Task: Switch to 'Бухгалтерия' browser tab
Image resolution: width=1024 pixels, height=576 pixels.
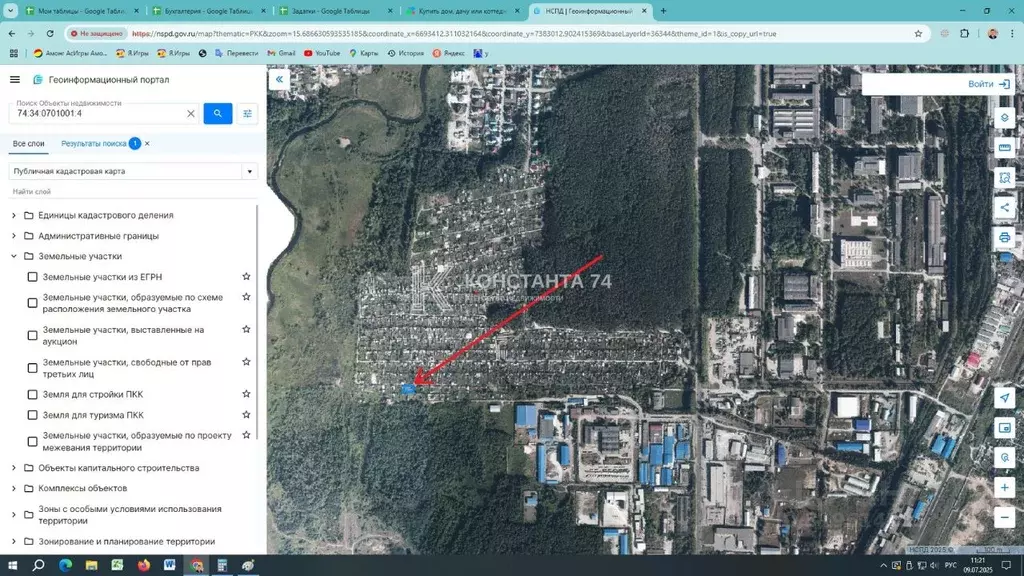Action: pyautogui.click(x=208, y=11)
